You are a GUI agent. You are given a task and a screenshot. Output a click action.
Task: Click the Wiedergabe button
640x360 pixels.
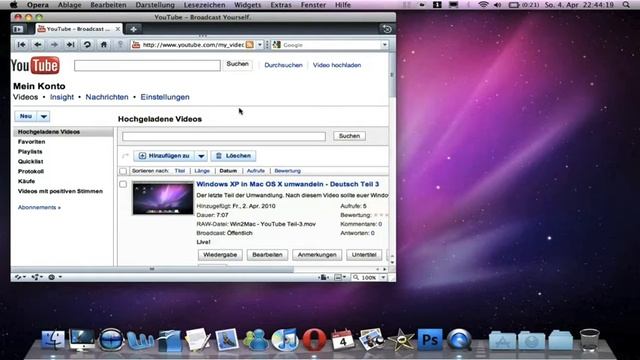click(x=220, y=255)
